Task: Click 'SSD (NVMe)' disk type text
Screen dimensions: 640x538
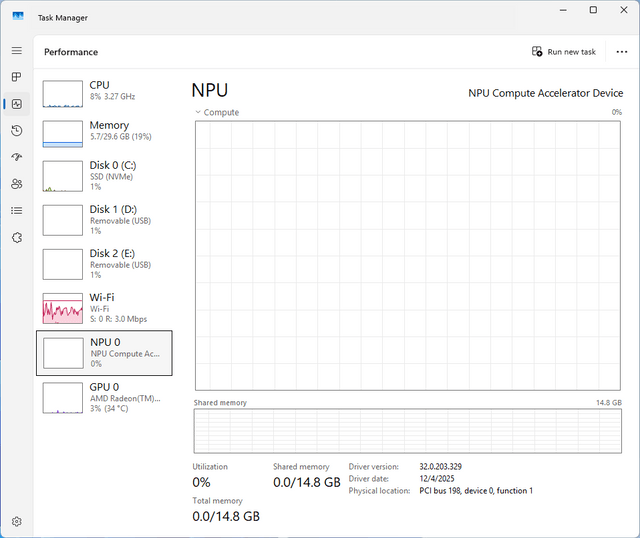Action: [x=111, y=177]
